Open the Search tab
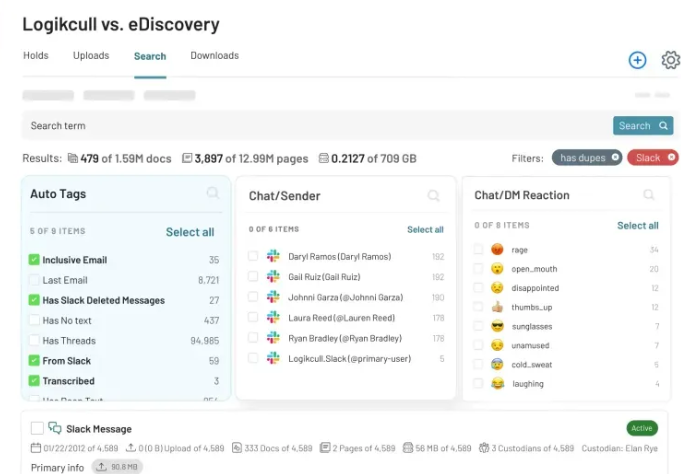Image resolution: width=681 pixels, height=474 pixels. (x=150, y=56)
